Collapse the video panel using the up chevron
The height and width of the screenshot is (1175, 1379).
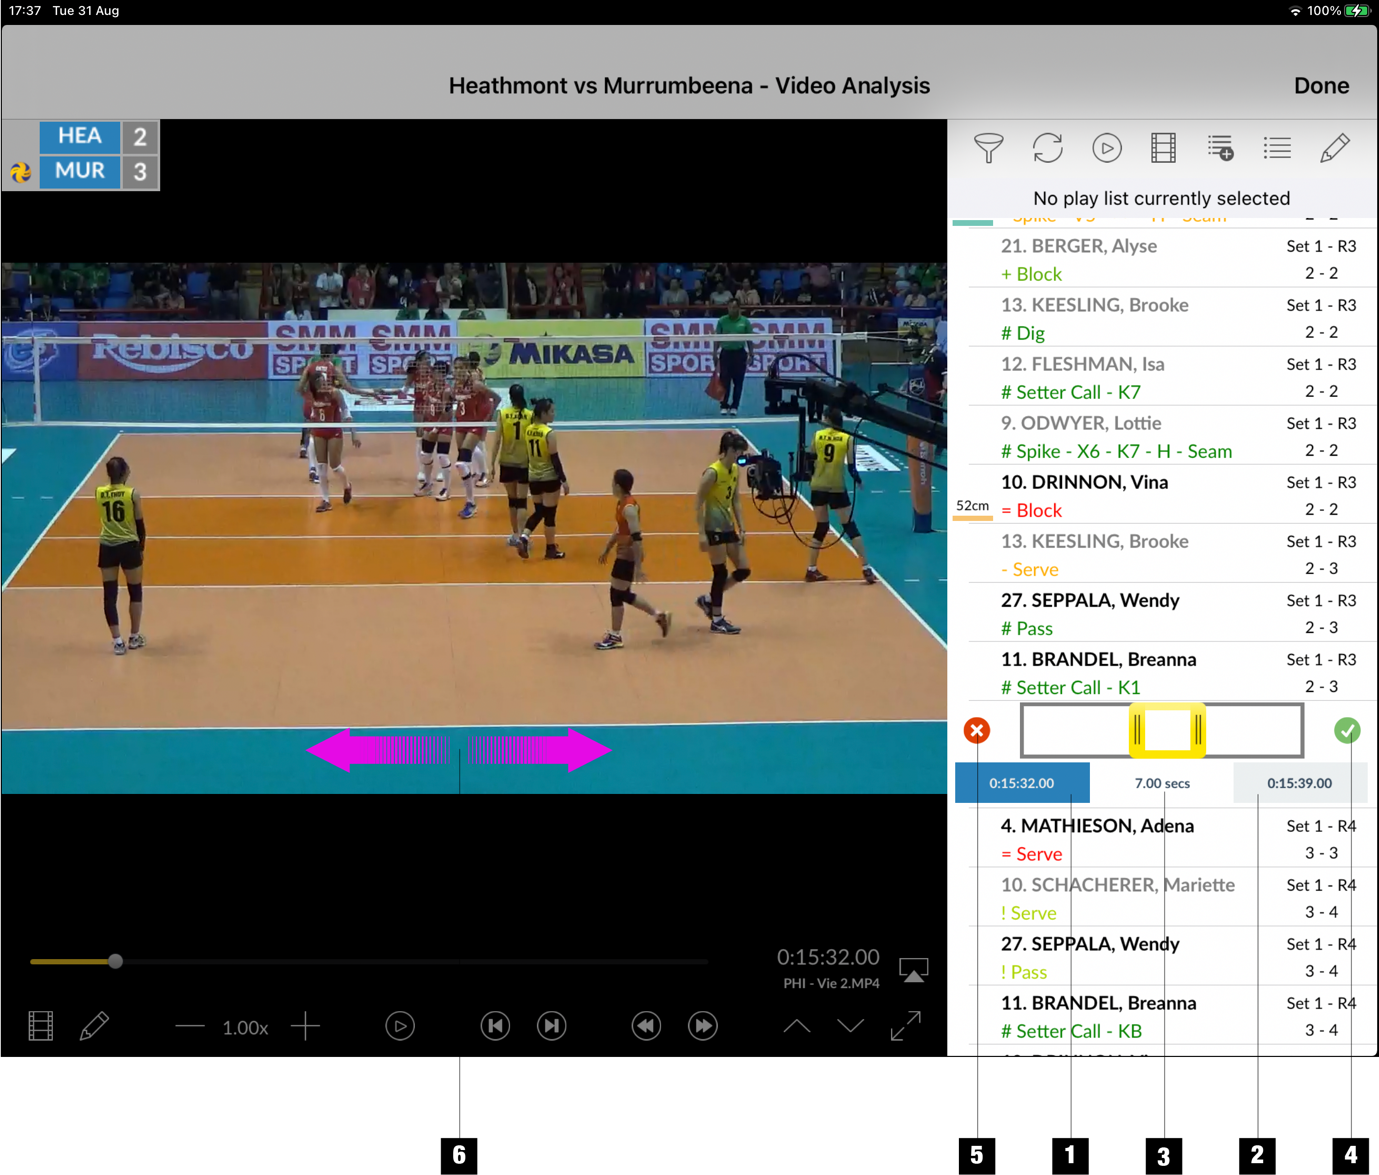point(796,1025)
